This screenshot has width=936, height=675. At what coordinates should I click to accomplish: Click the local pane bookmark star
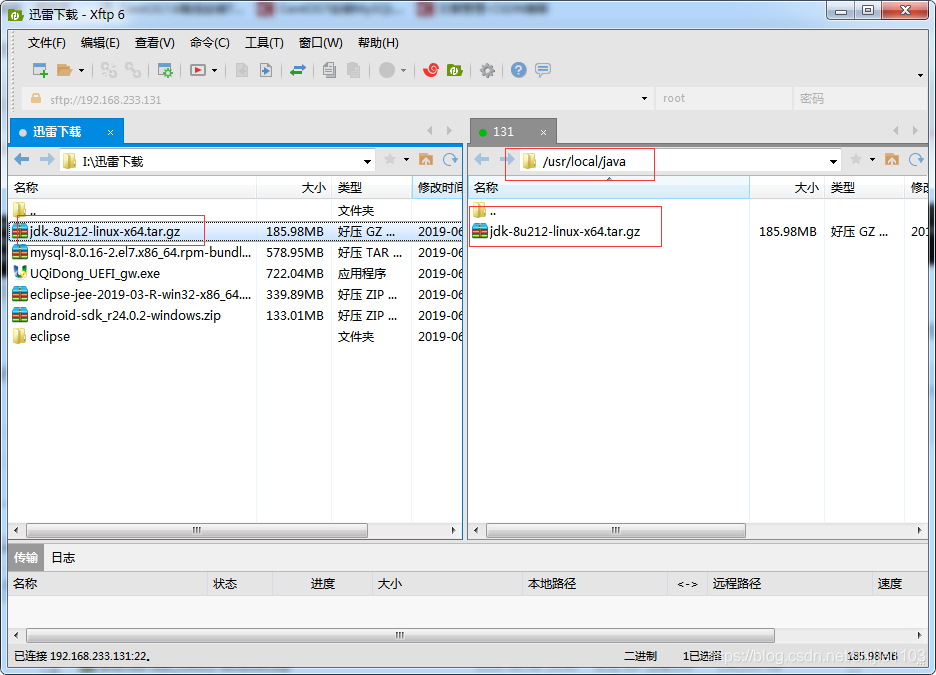tap(390, 159)
